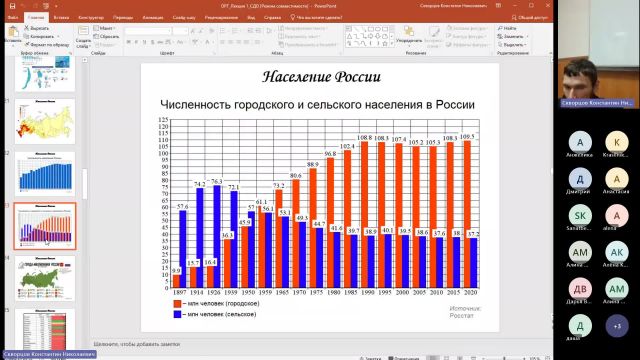The width and height of the screenshot is (640, 360).
Task: Switch to the Transitions (Переходы) tab
Action: [x=123, y=18]
